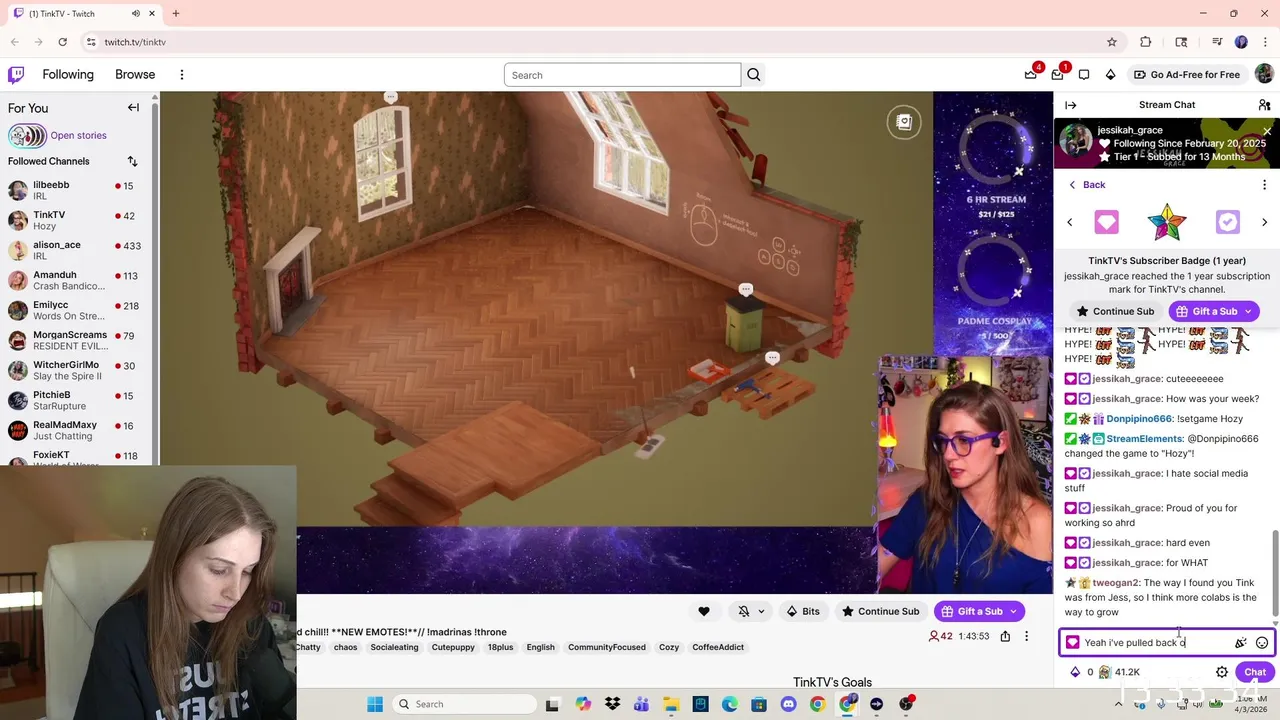Open alison_ace channel in the sidebar

(x=77, y=250)
